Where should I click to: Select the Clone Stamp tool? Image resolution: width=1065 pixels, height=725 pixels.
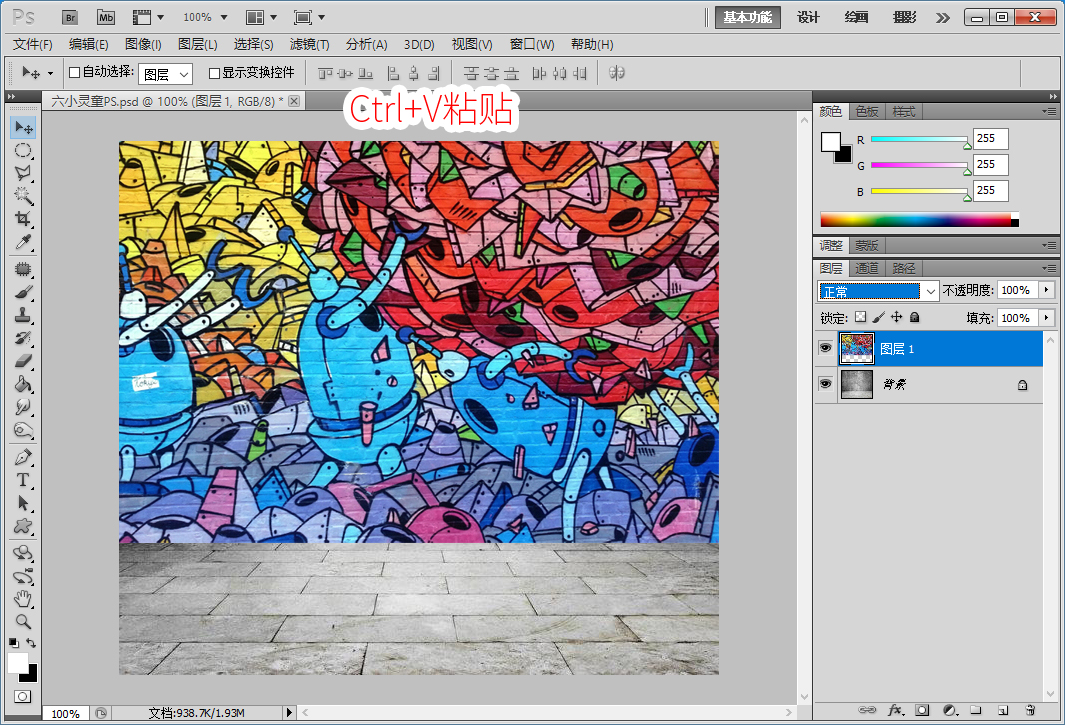click(x=23, y=315)
